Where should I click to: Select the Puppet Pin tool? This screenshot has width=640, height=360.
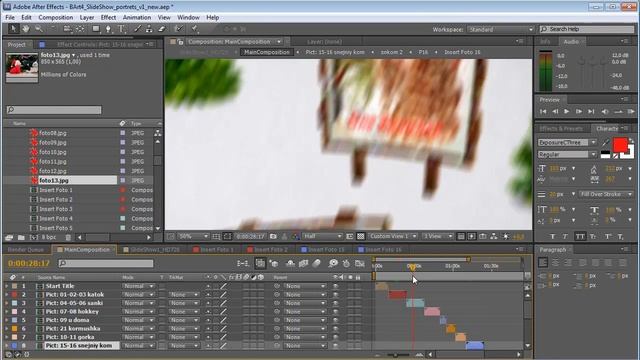(195, 29)
